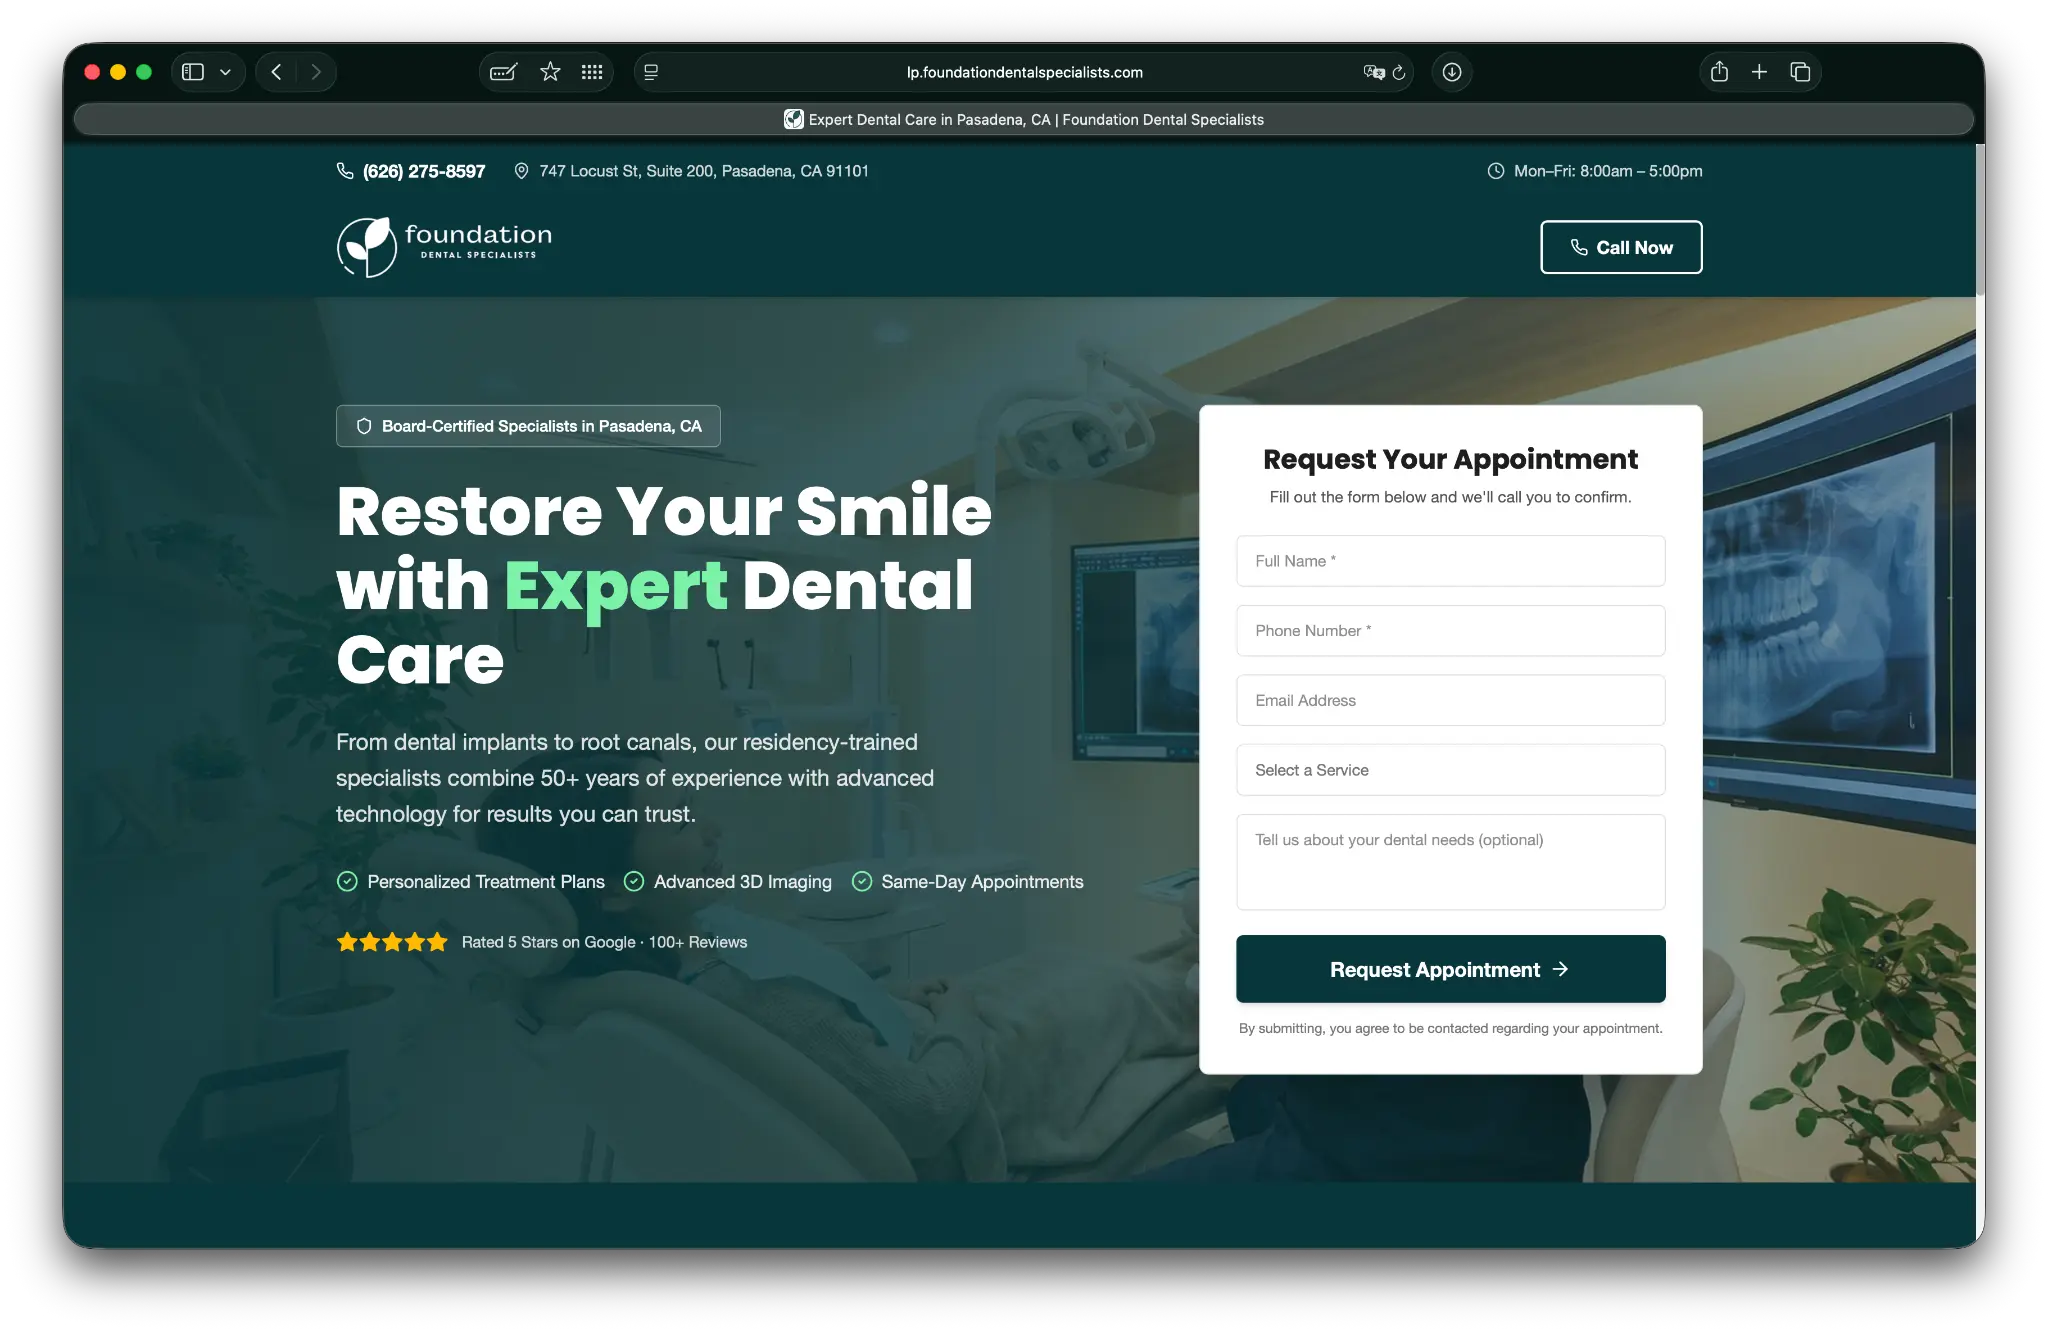Click the back navigation arrow
This screenshot has height=1331, width=2048.
click(x=277, y=71)
